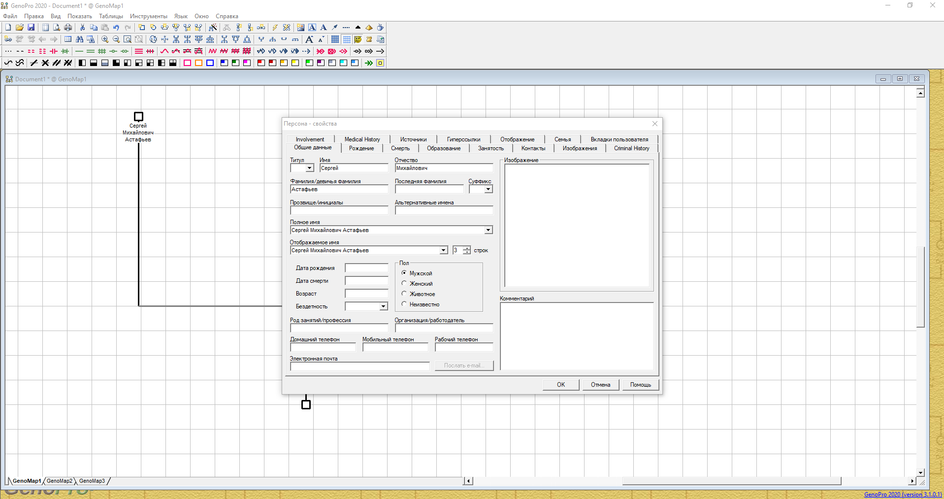The height and width of the screenshot is (499, 944).
Task: Decrease font size with small A icon
Action: click(x=321, y=39)
